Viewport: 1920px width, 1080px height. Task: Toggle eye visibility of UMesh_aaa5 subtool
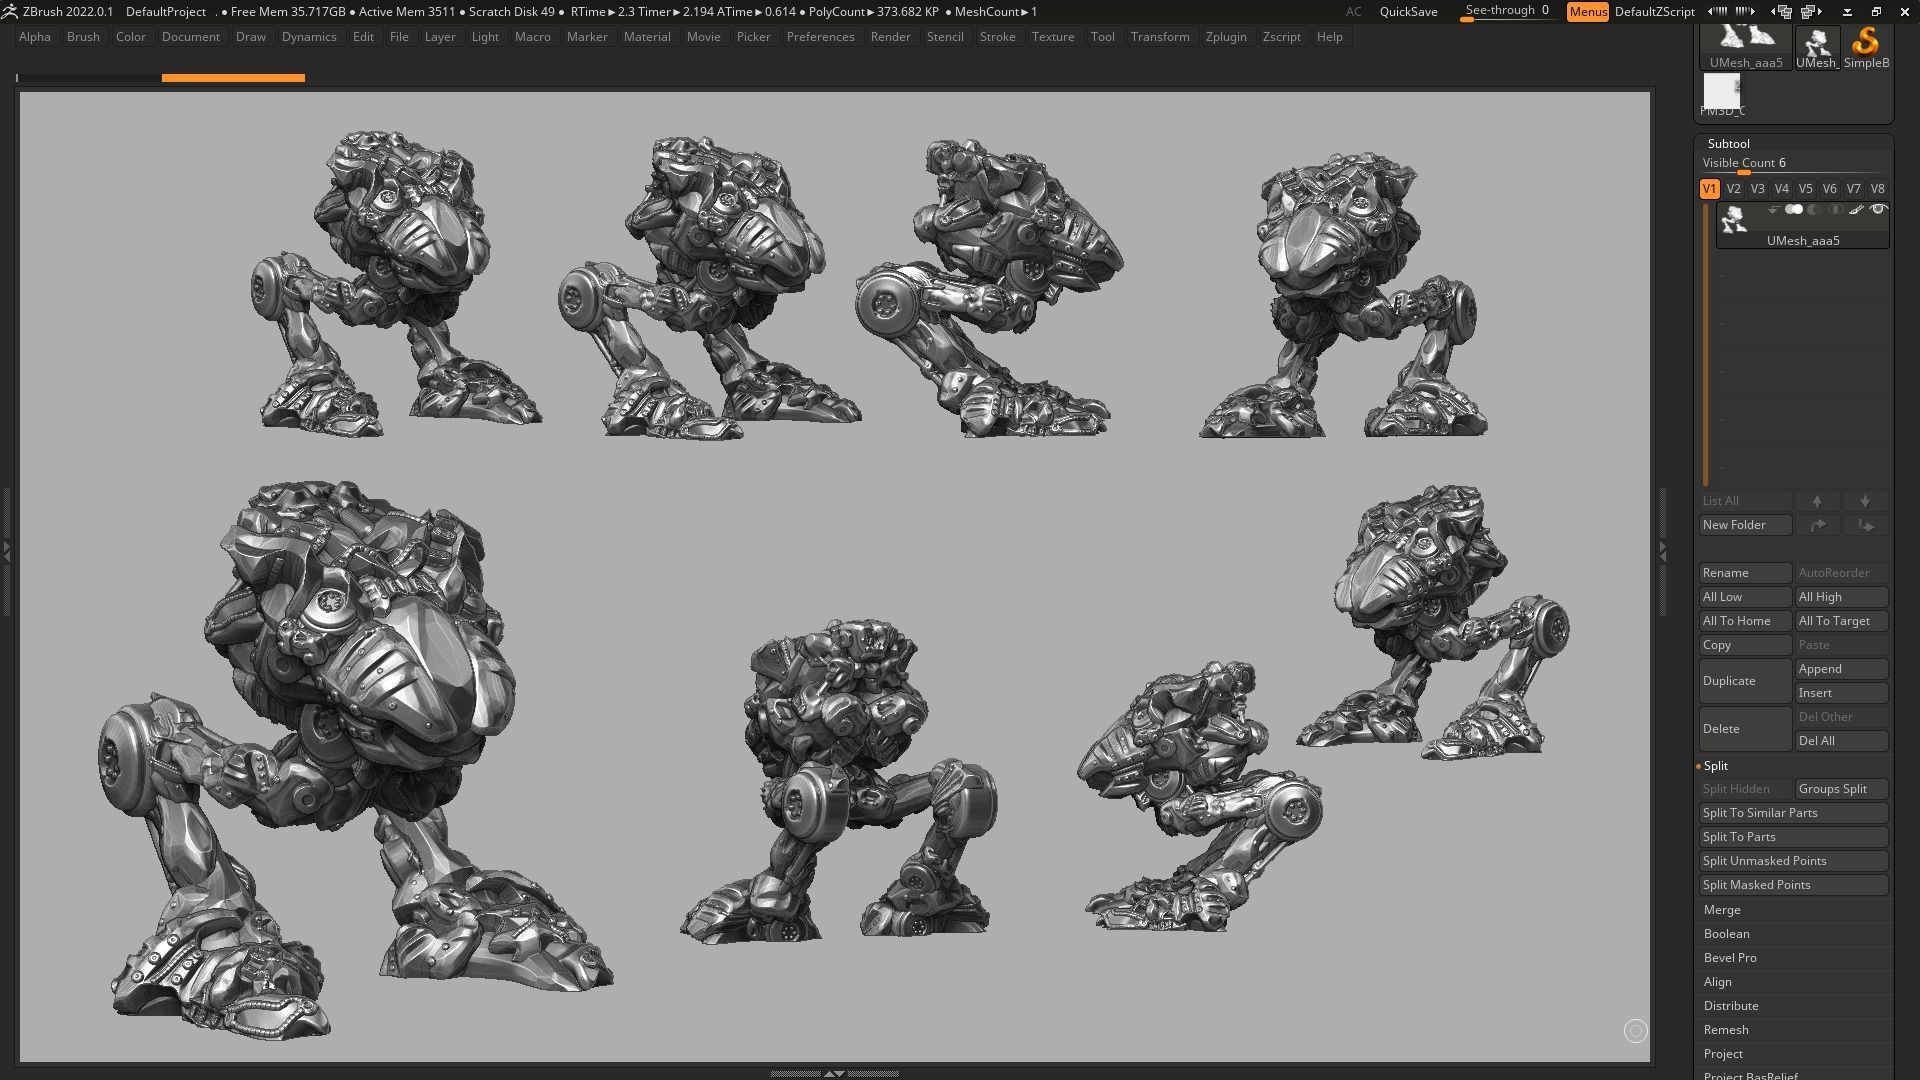coord(1878,210)
